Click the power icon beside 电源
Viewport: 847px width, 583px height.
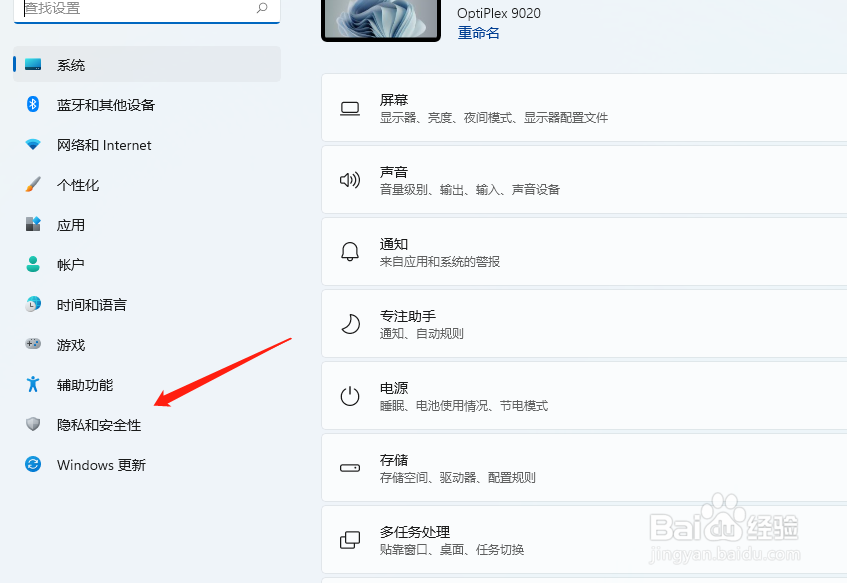[x=350, y=396]
